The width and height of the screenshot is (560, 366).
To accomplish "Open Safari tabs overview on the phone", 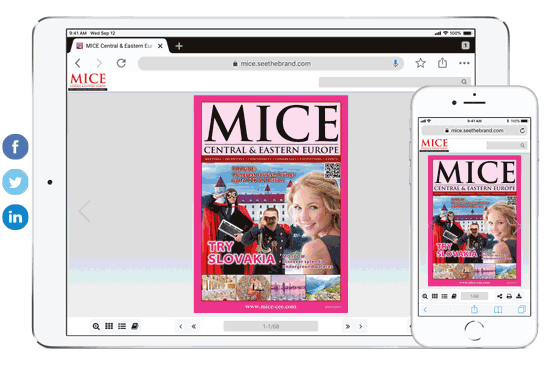I will point(522,309).
